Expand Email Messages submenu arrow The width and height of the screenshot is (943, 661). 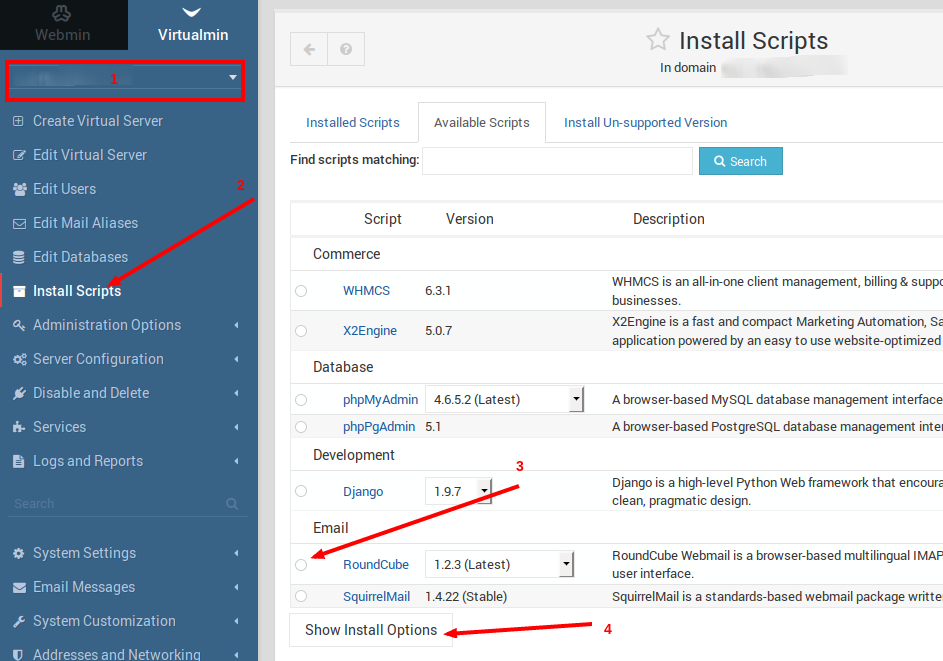236,587
